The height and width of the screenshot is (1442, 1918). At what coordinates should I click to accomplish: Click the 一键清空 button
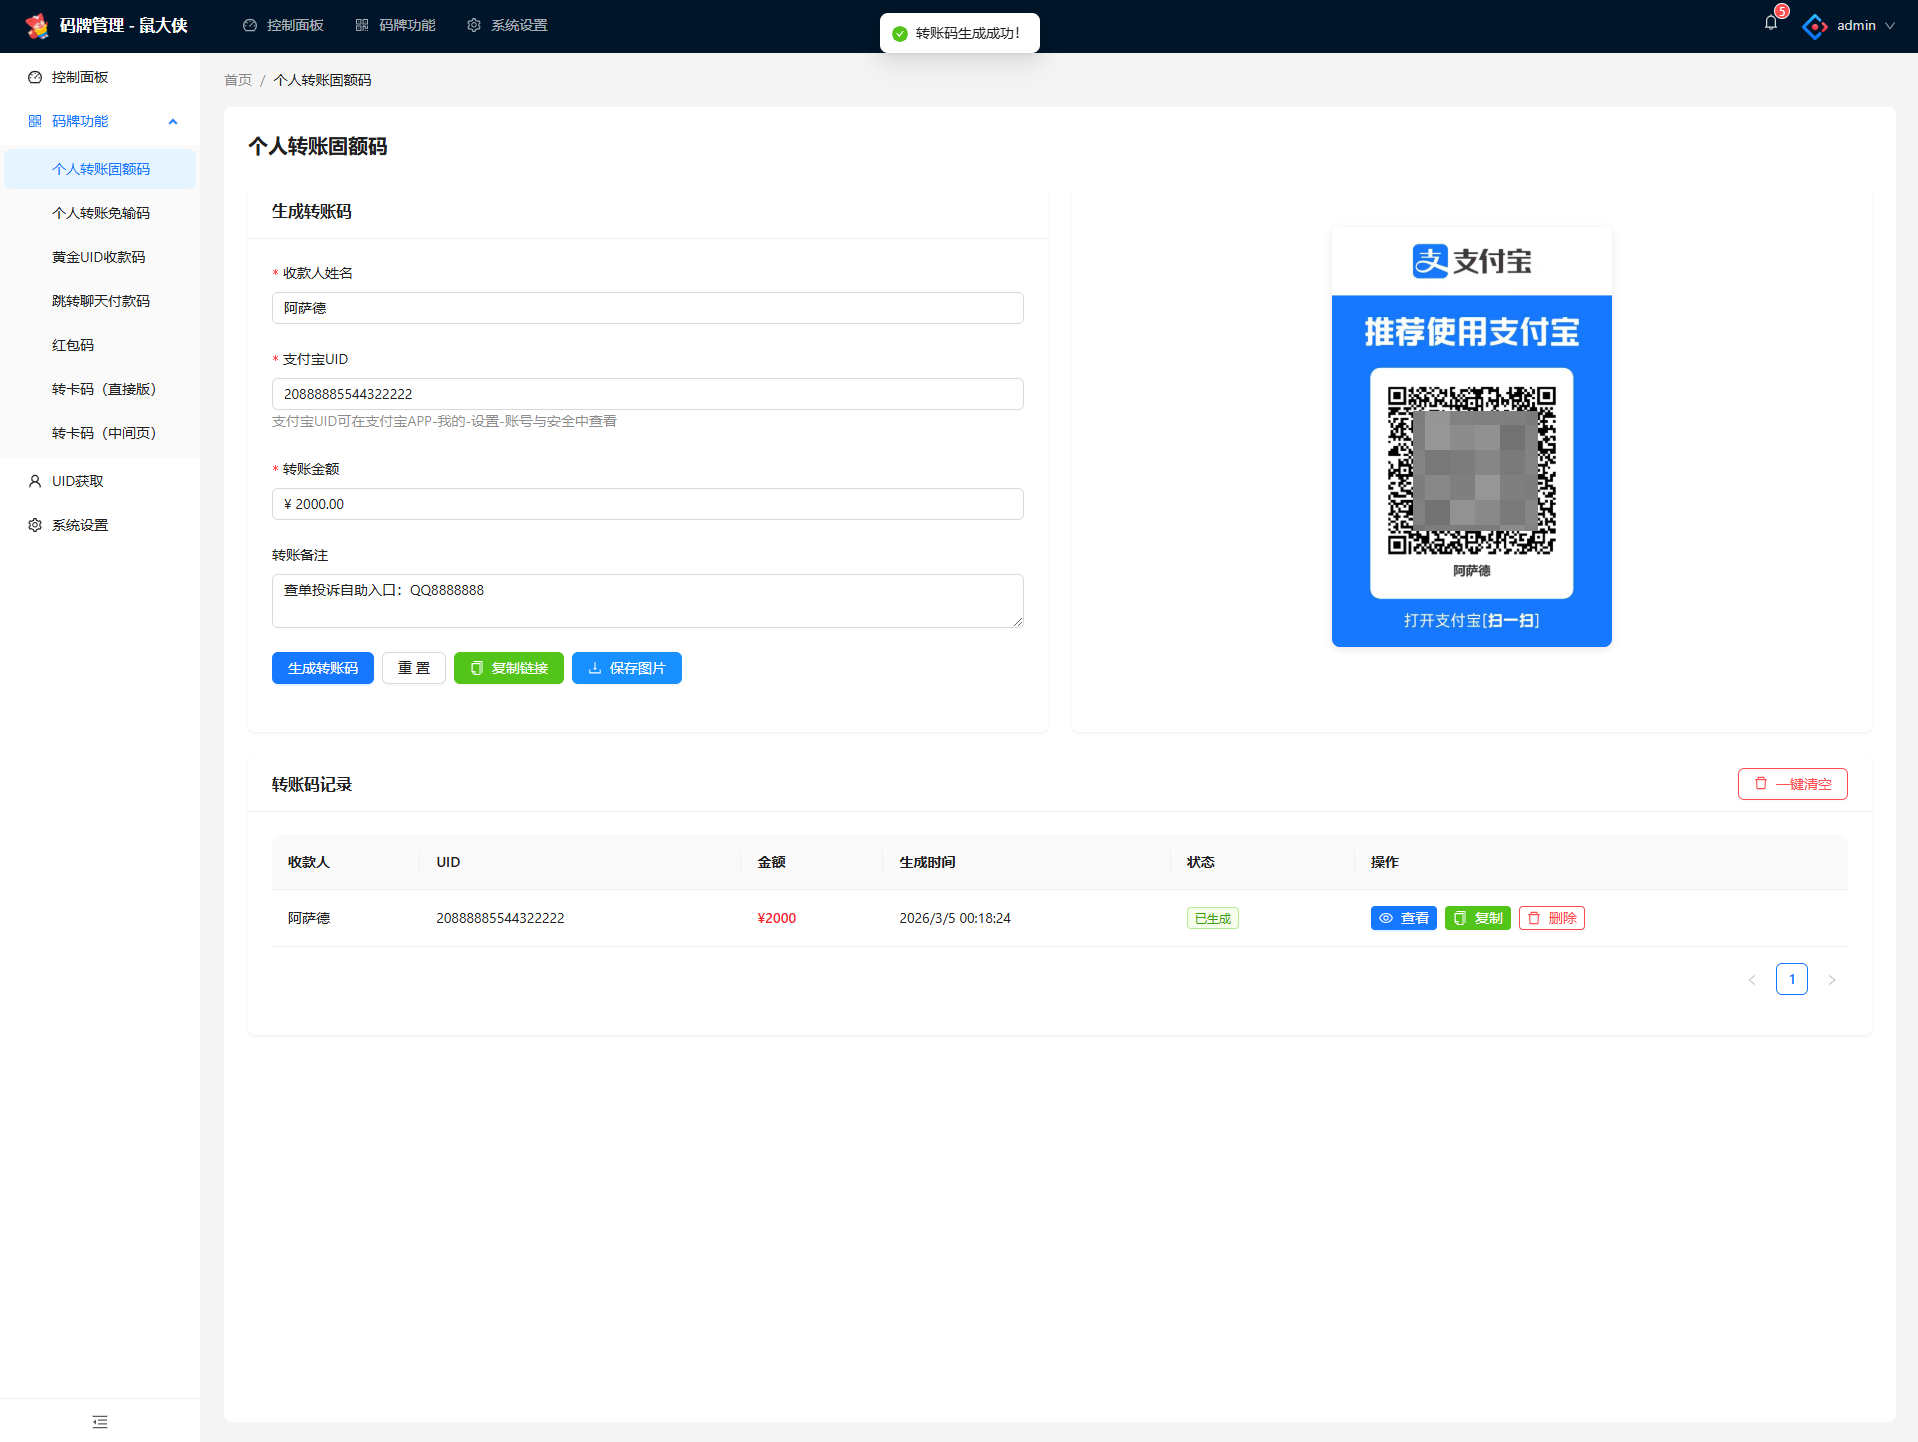[x=1792, y=784]
